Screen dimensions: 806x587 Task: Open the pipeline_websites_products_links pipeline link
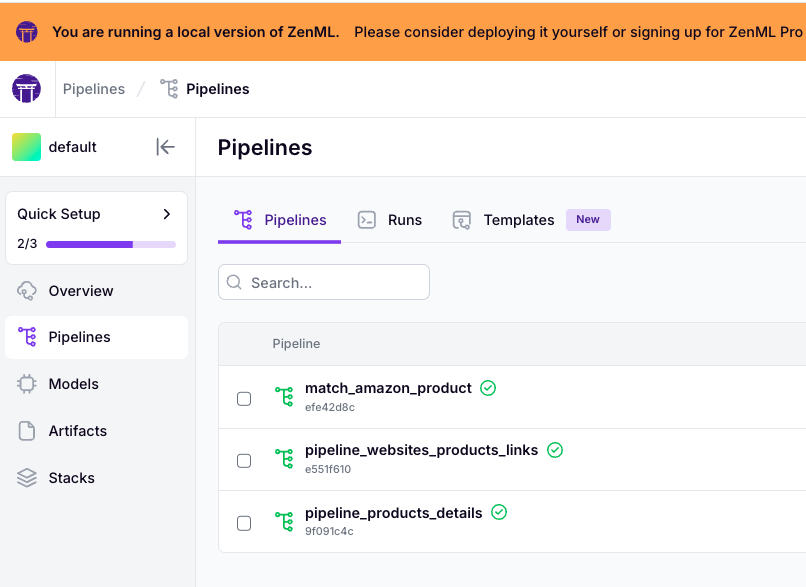pos(422,450)
